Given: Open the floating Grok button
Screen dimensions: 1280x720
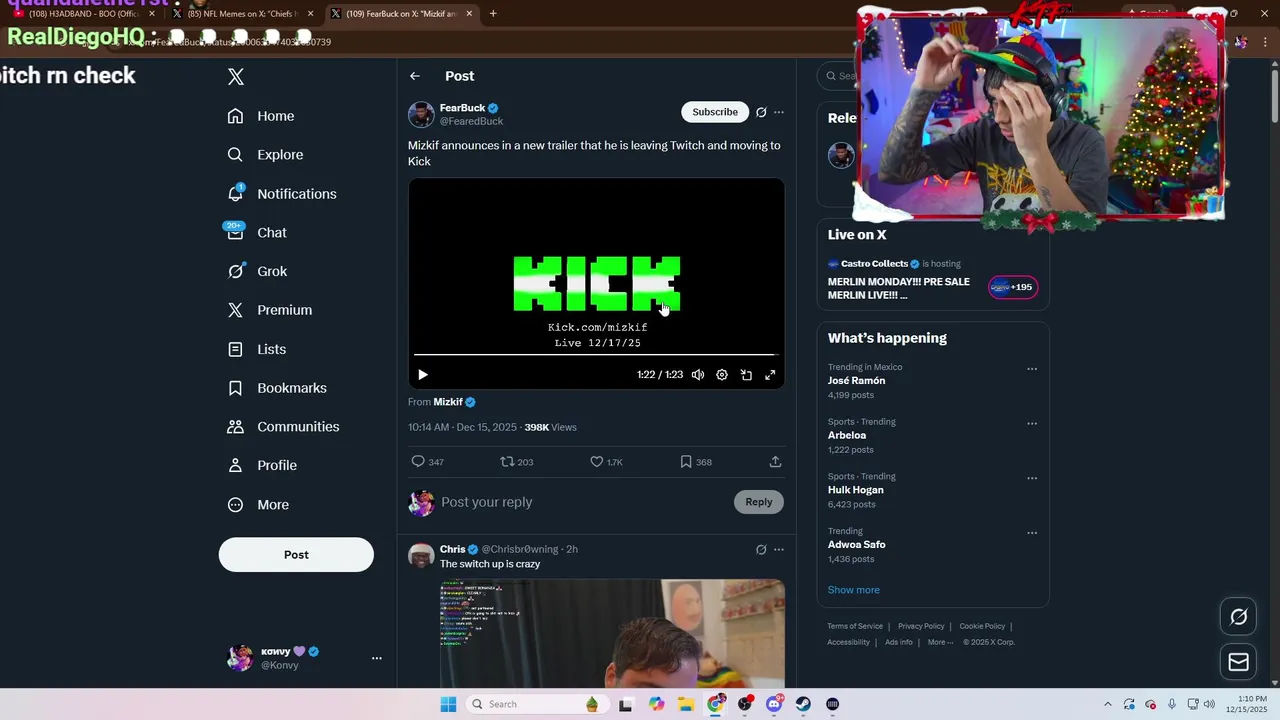Looking at the screenshot, I should pos(1238,617).
